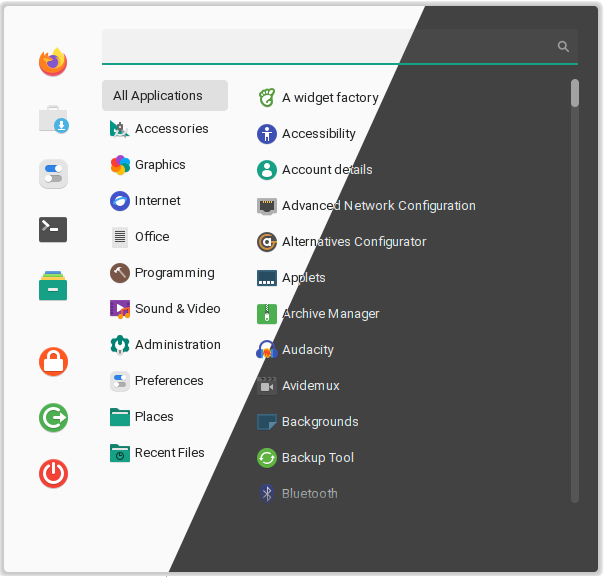Viewport: 604px width, 577px height.
Task: Open Account details by its label
Action: click(327, 170)
